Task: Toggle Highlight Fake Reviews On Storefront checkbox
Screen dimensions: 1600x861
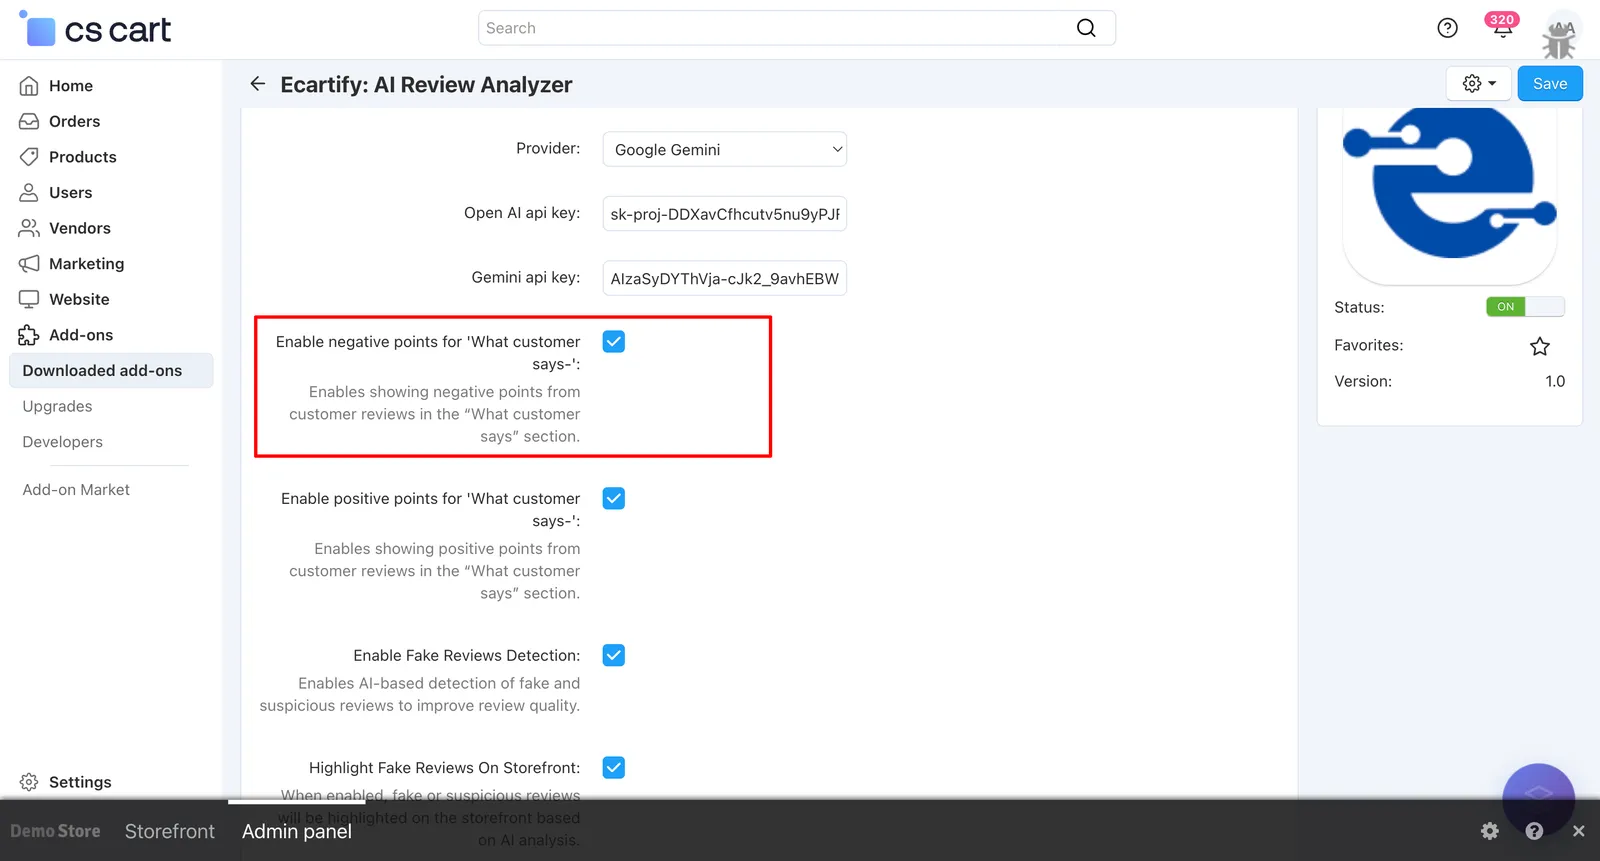Action: [614, 767]
